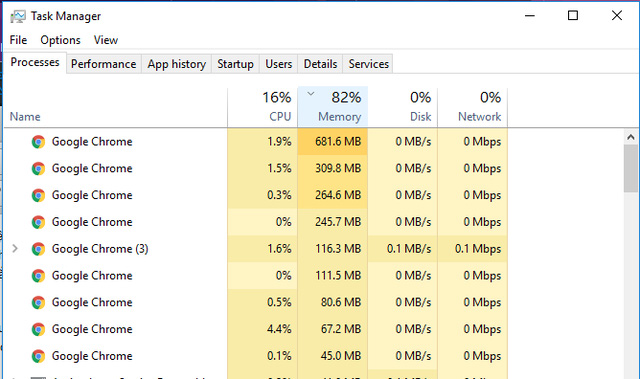The image size is (640, 379).
Task: Sort processes by the CPU column header
Action: coord(262,107)
